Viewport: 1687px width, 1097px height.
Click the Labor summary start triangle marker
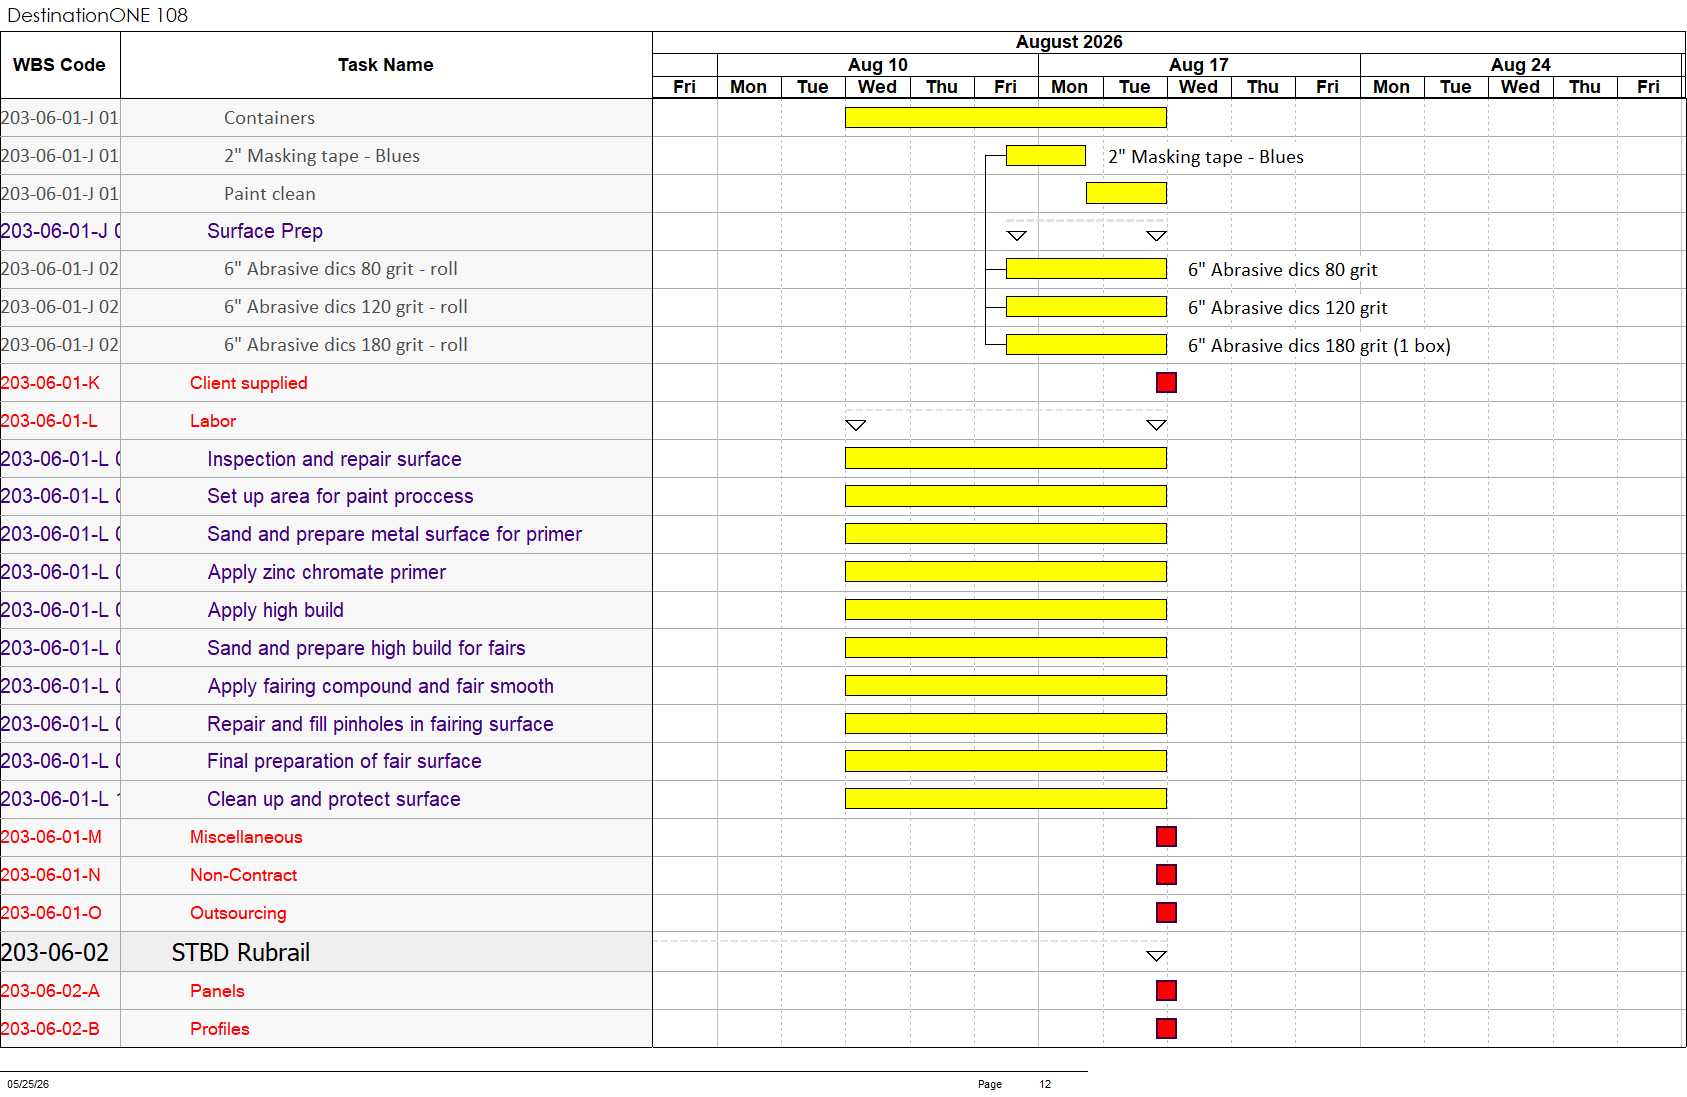855,425
